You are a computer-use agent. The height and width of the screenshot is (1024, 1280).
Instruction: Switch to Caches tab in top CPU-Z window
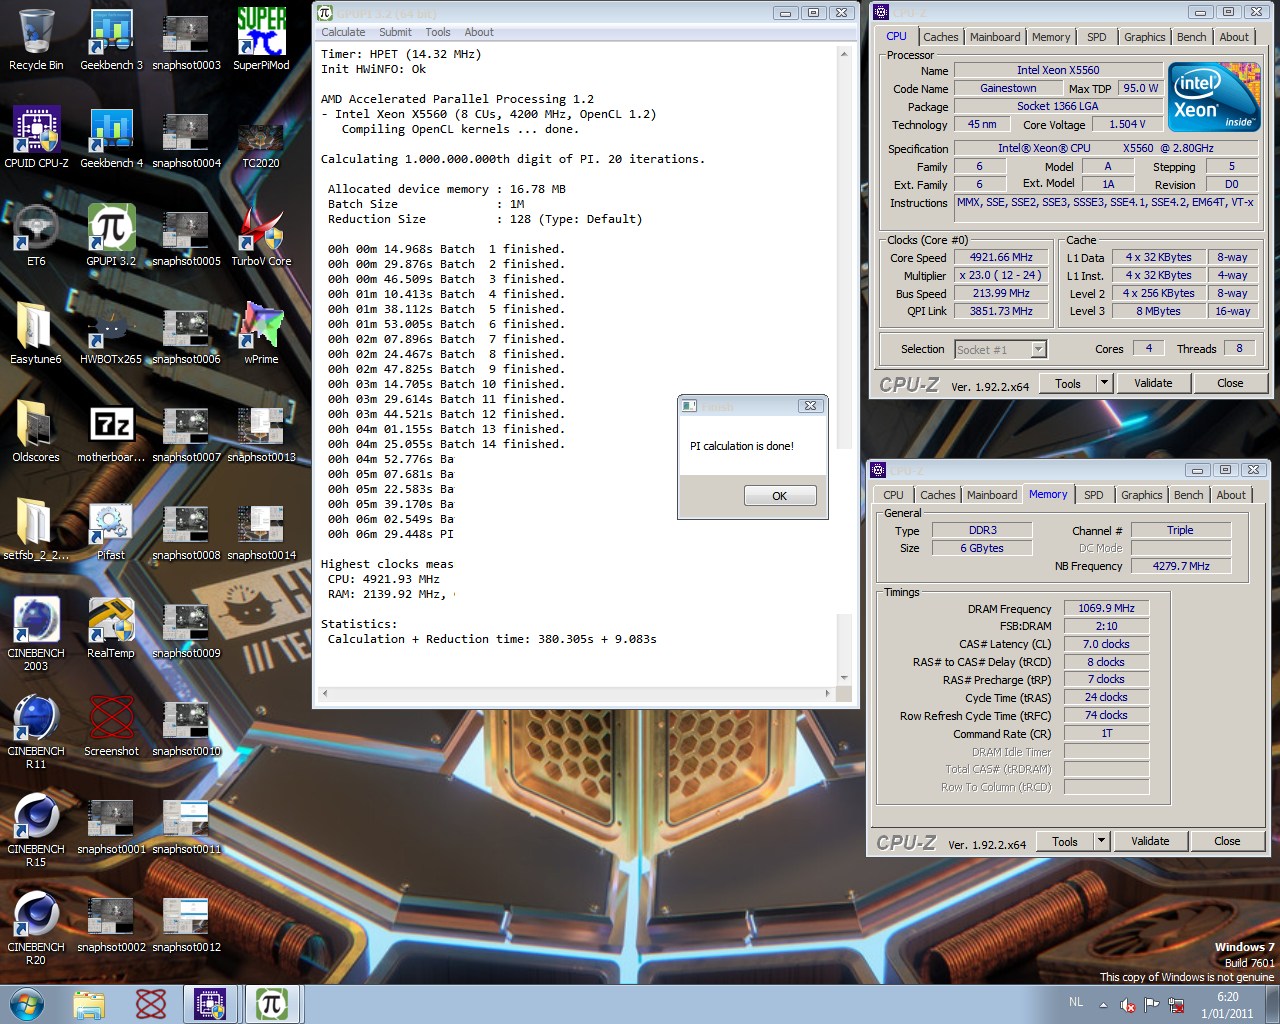click(940, 37)
